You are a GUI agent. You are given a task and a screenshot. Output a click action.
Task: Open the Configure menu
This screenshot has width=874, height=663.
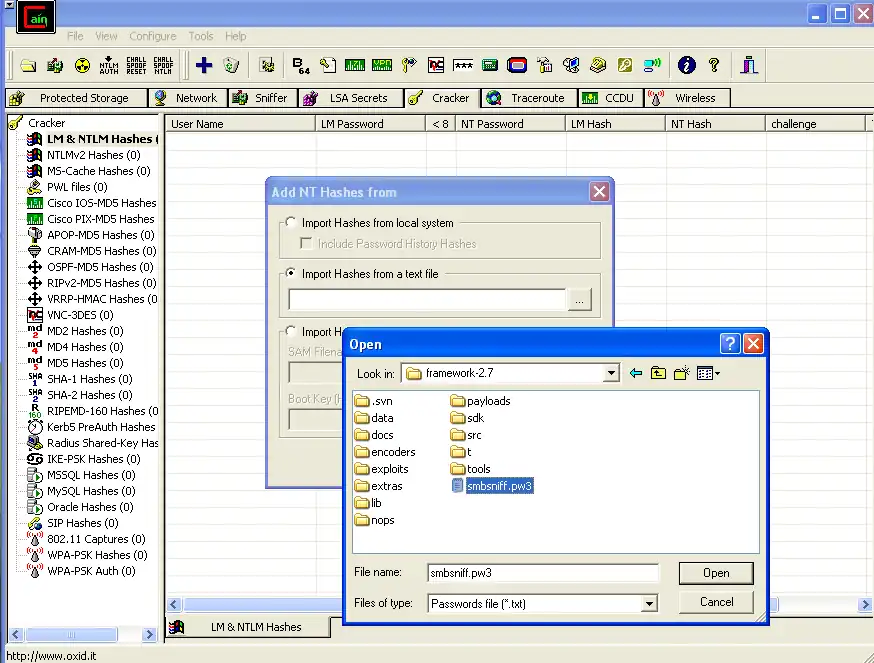(x=152, y=36)
